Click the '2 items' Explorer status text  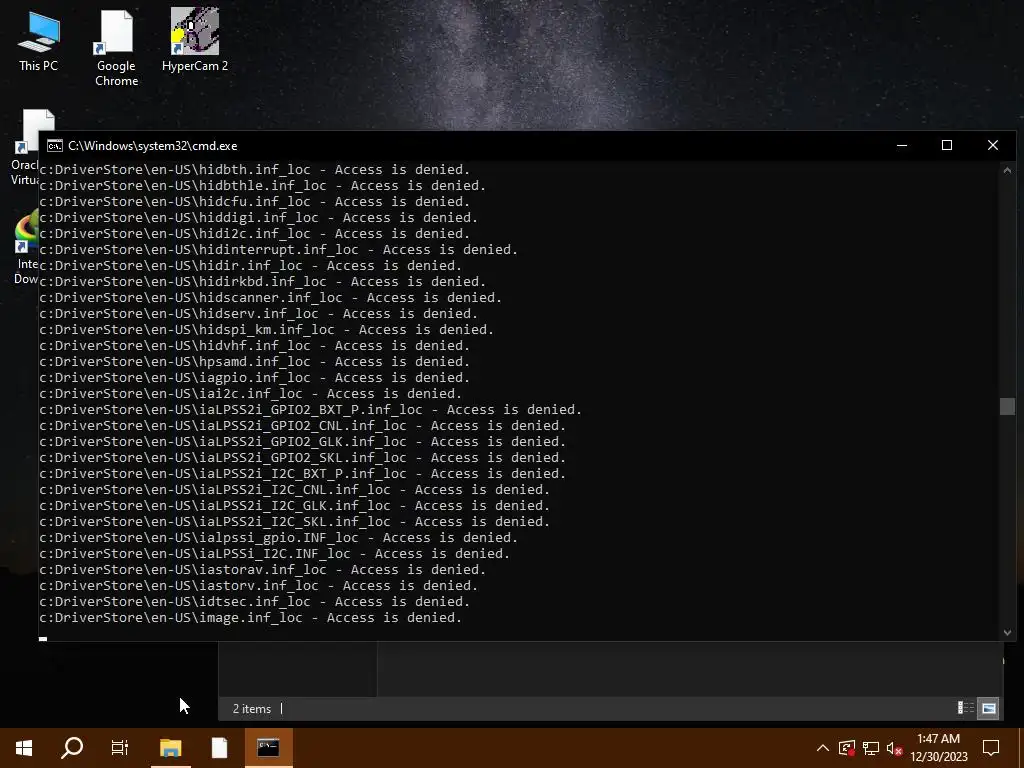click(x=252, y=709)
